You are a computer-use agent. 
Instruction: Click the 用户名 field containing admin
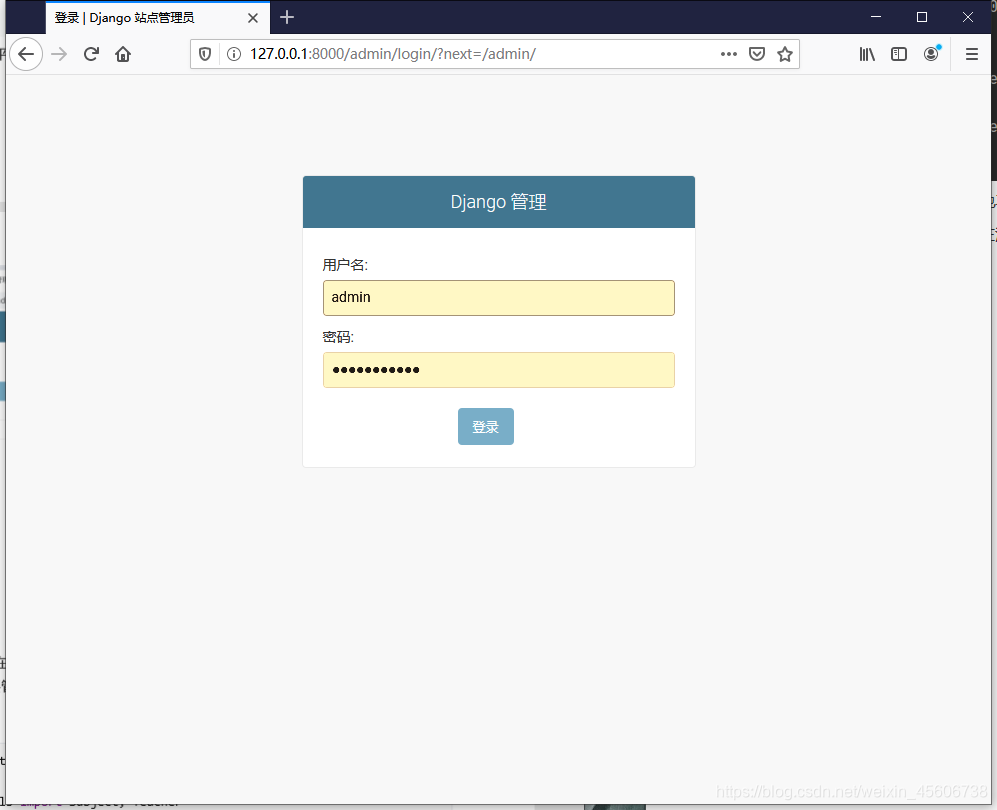[498, 298]
